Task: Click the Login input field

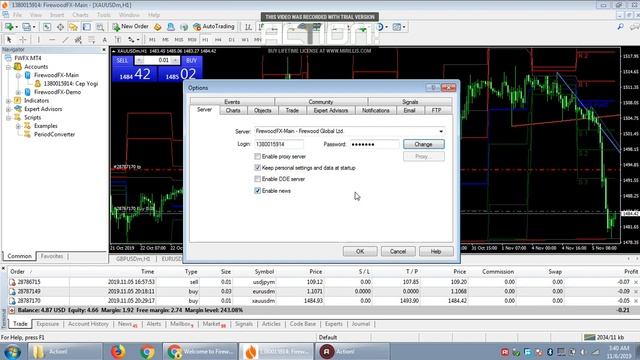Action: (x=279, y=144)
